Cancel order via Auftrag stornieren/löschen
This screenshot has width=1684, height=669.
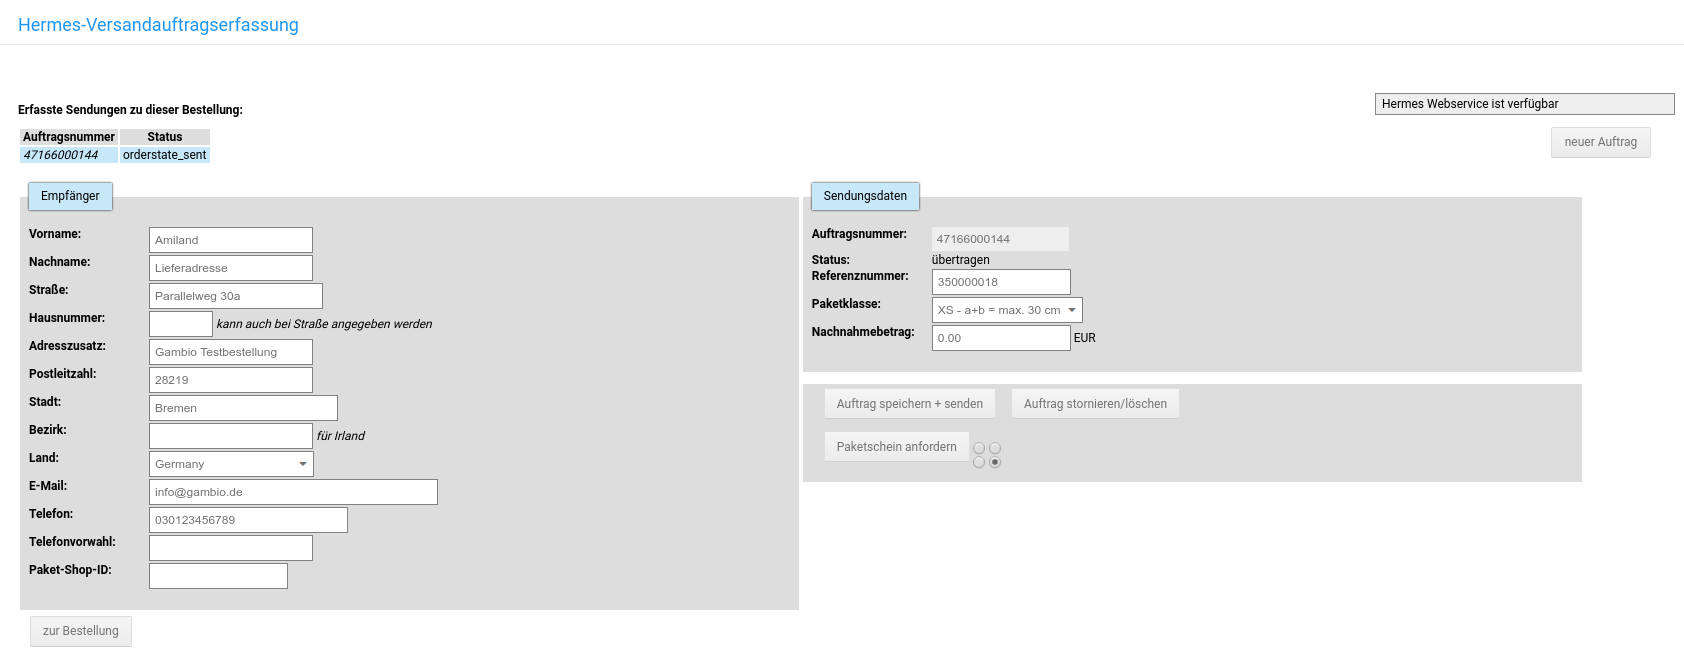pyautogui.click(x=1095, y=404)
